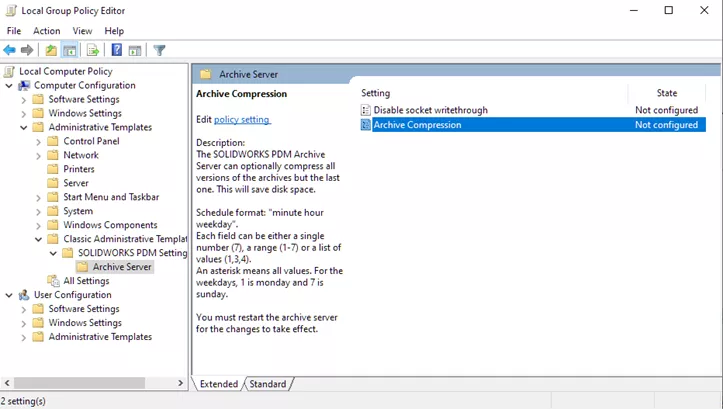Click the State column header
Viewport: 723px width, 409px height.
pyautogui.click(x=666, y=93)
